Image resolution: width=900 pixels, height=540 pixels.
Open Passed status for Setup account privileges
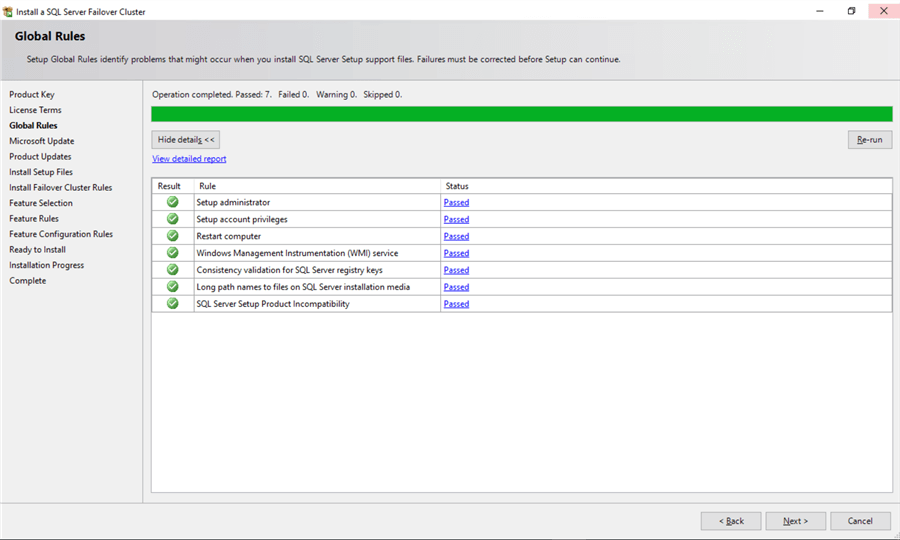(456, 219)
